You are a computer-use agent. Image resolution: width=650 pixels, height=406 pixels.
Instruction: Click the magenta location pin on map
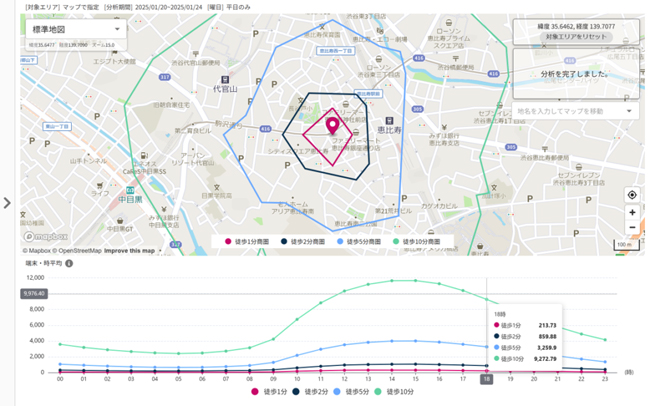(332, 127)
